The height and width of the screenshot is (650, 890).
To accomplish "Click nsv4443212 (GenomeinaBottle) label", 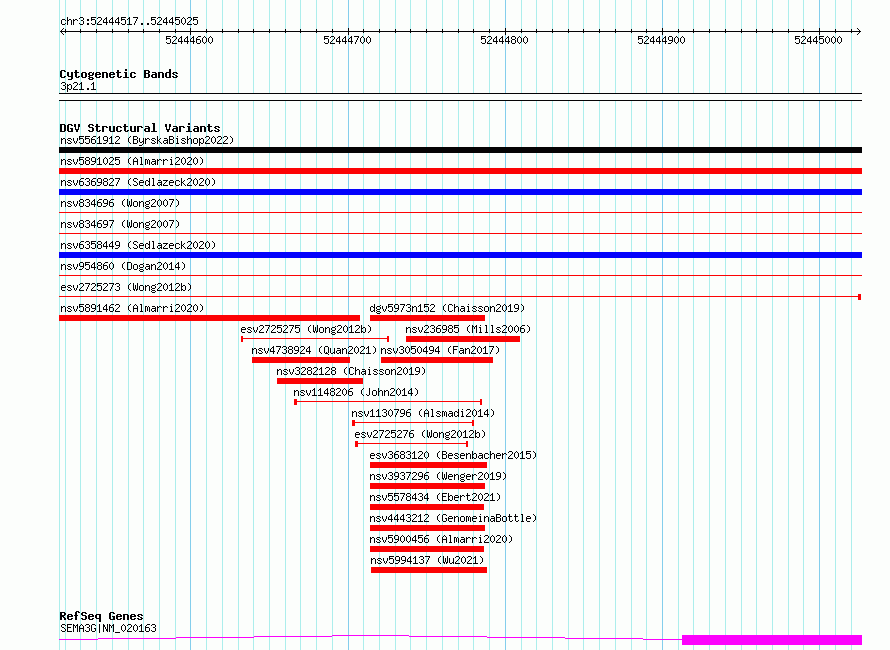I will tap(453, 518).
